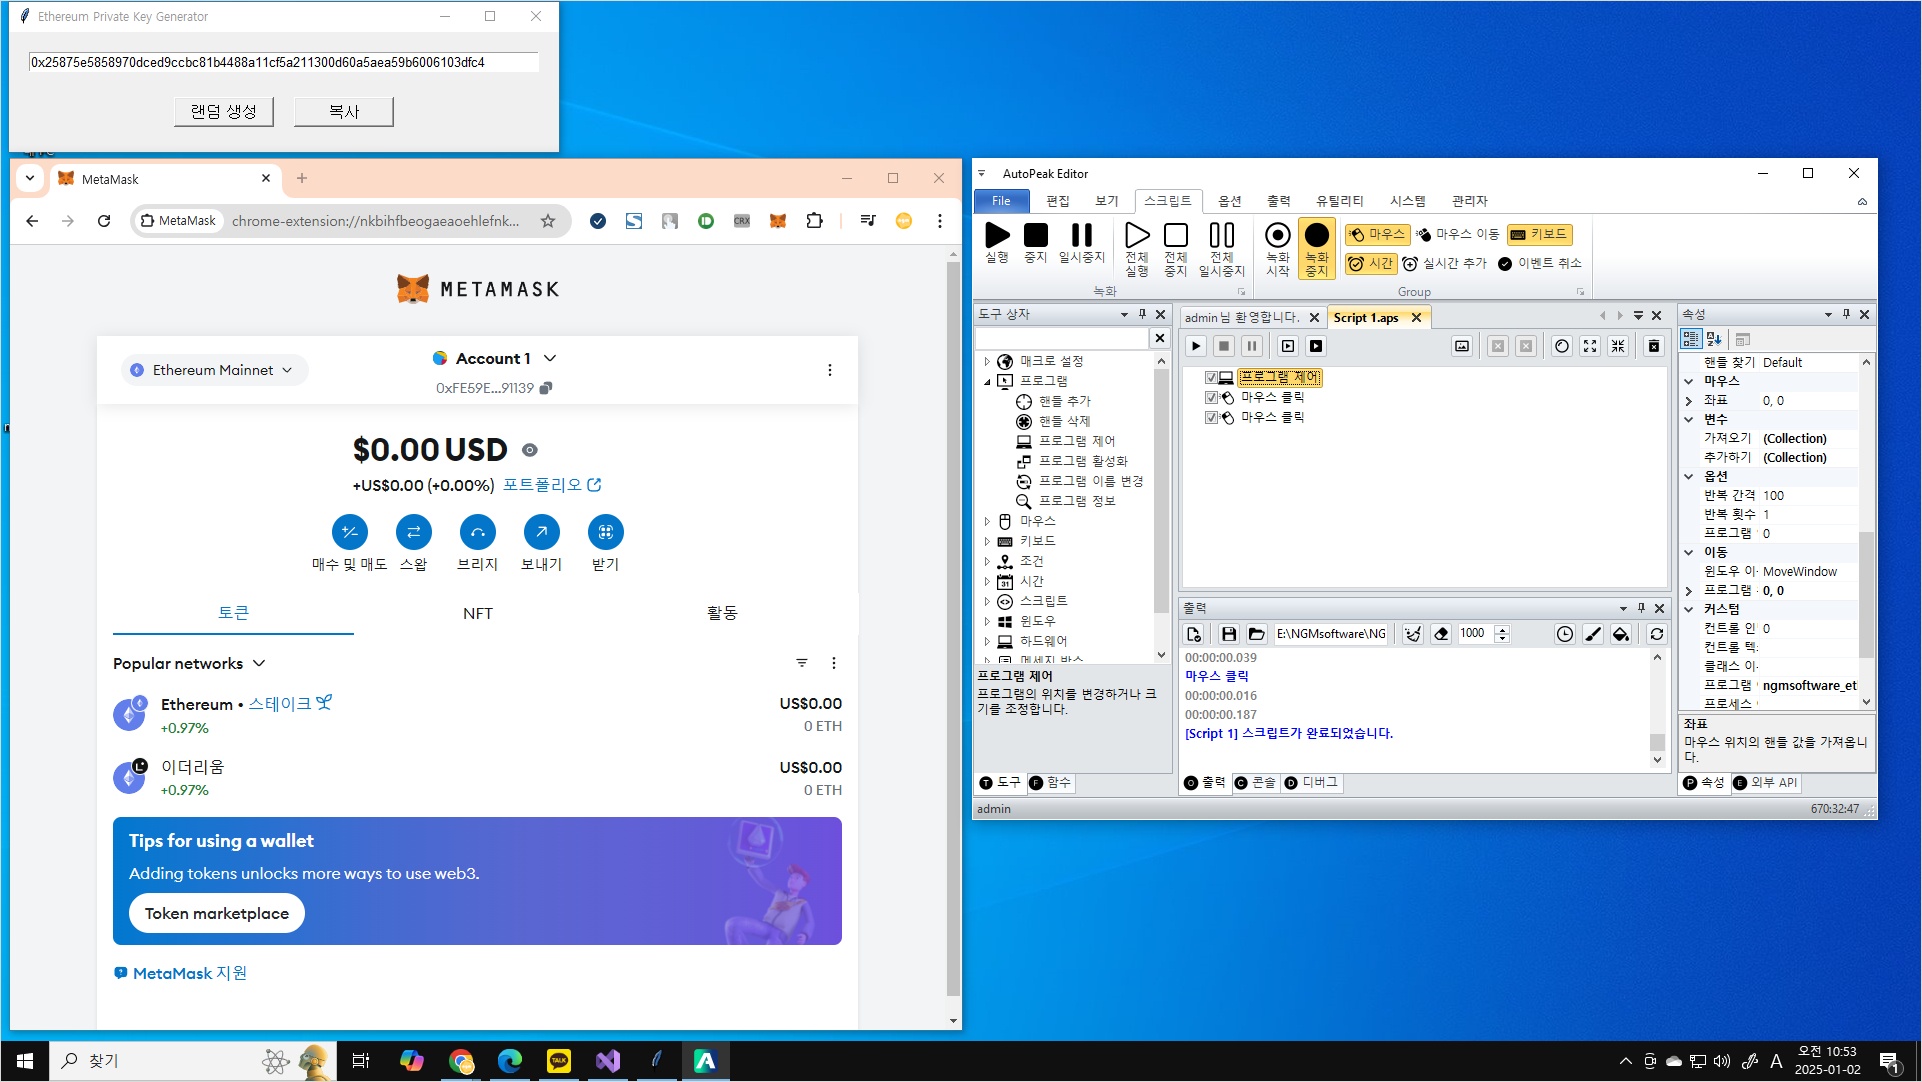1922x1082 pixels.
Task: Click MetaMask Send (보내기) icon
Action: coord(541,532)
